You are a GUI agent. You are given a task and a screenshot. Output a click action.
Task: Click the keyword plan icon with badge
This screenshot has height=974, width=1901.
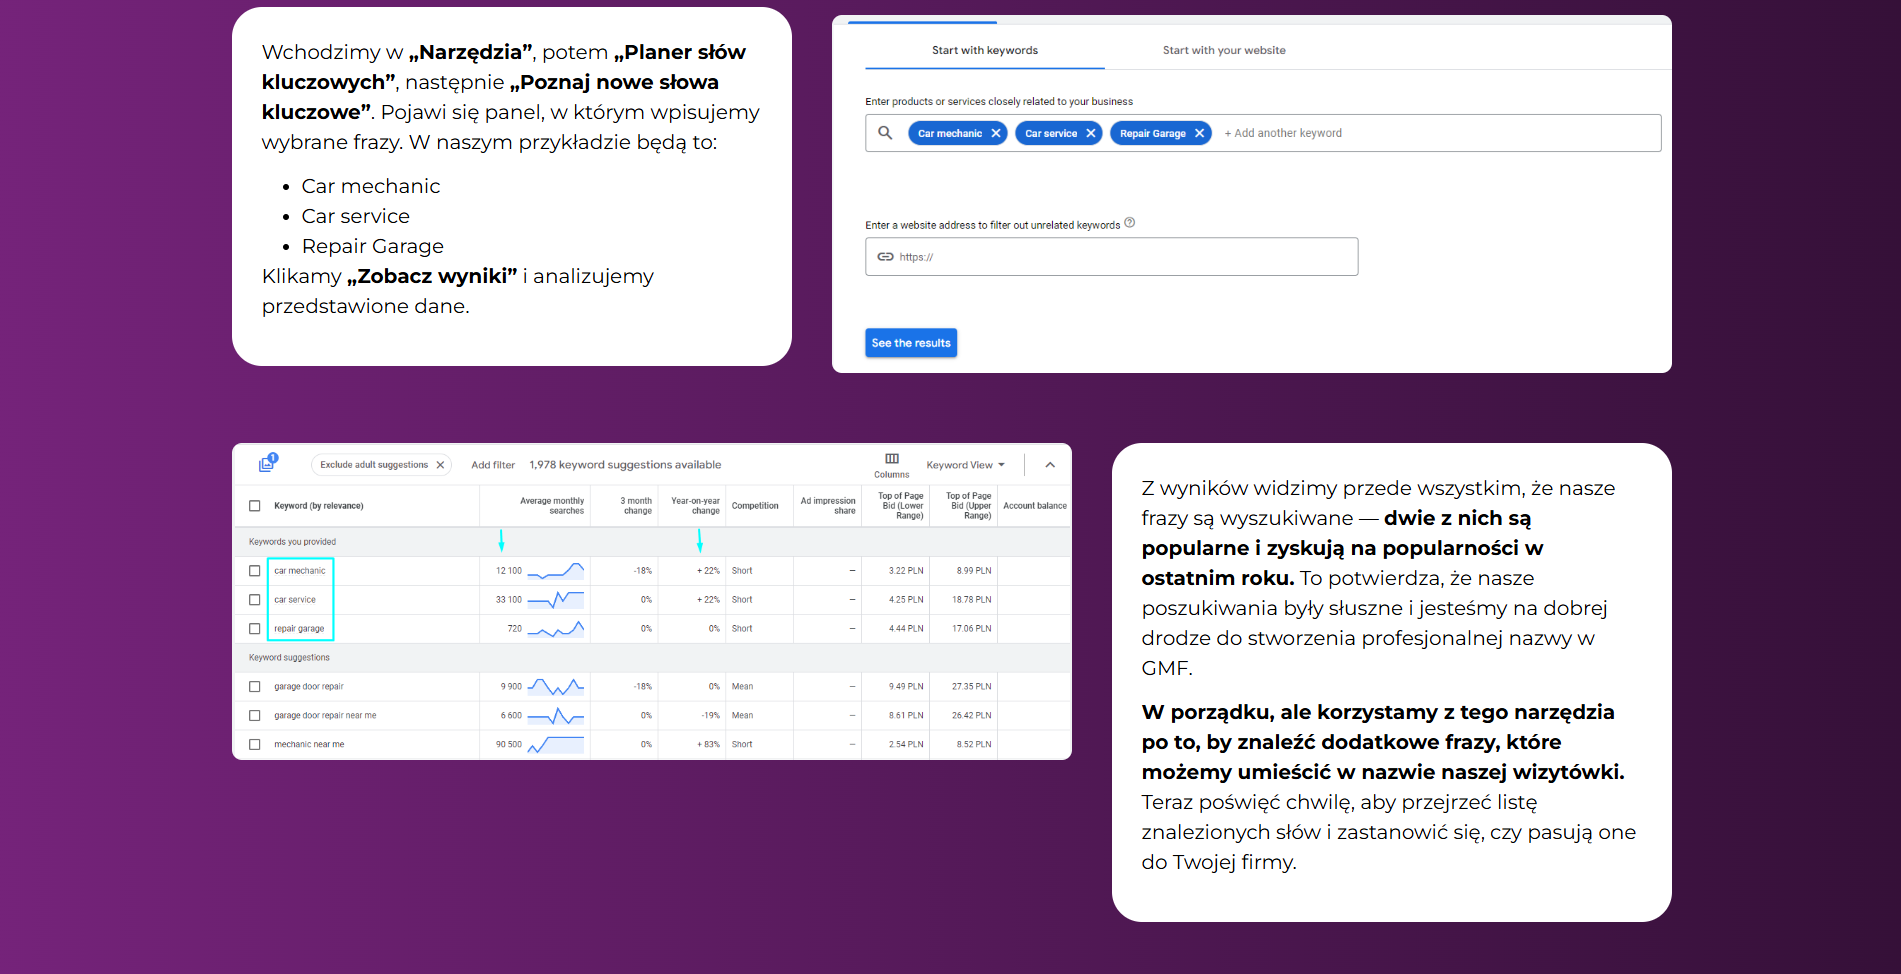pyautogui.click(x=267, y=464)
